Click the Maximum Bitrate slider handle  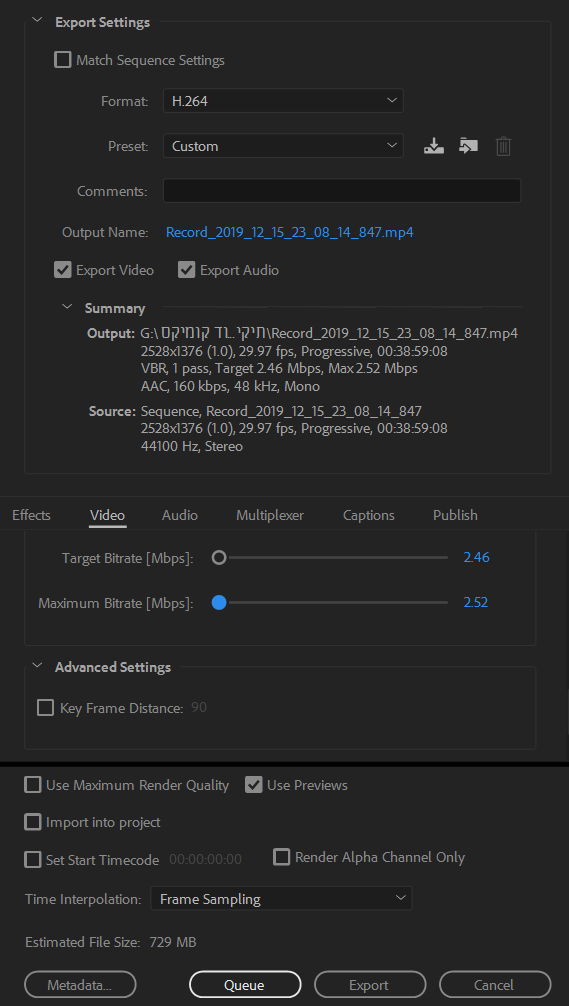[x=219, y=602]
